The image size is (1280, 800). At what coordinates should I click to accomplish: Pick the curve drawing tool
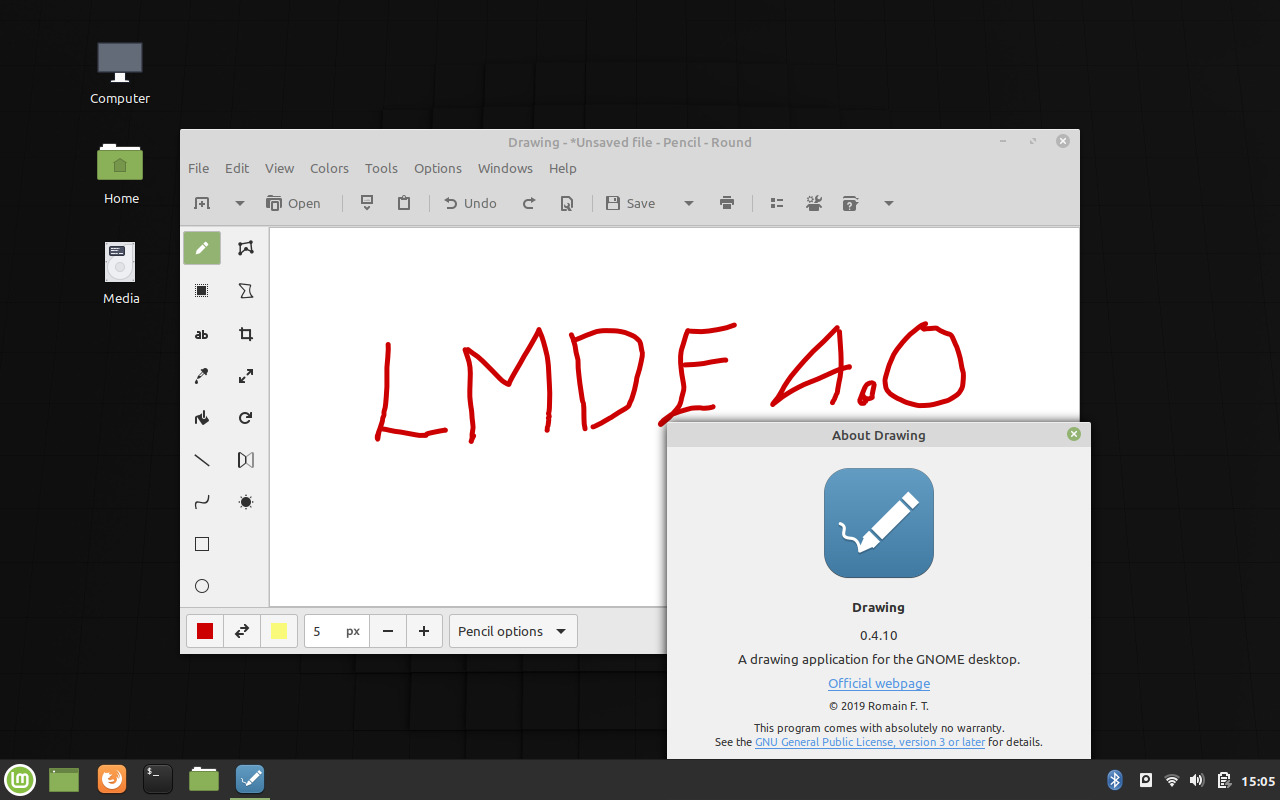[201, 502]
